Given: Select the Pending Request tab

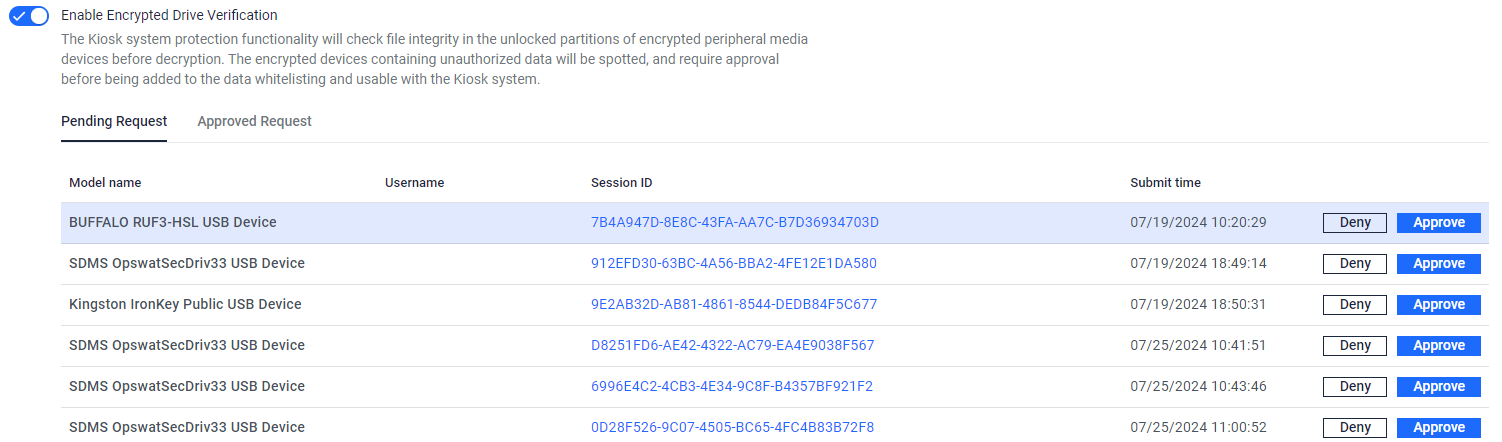Looking at the screenshot, I should coord(114,121).
